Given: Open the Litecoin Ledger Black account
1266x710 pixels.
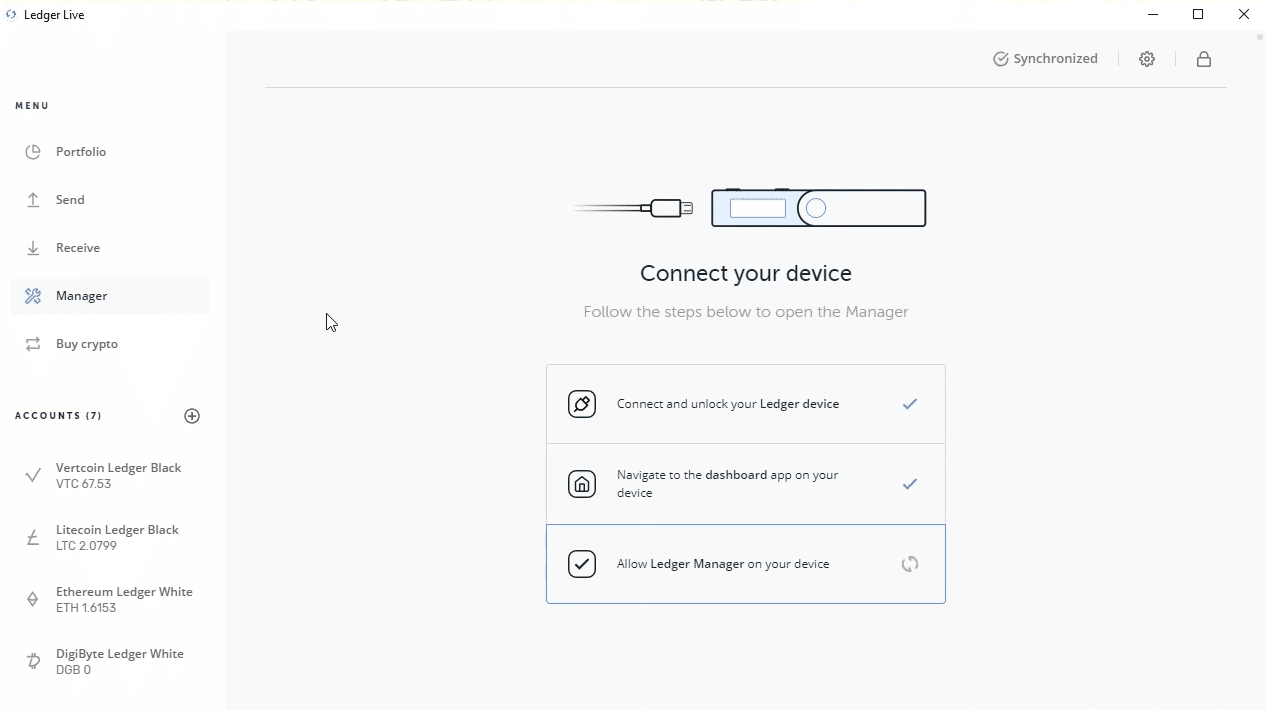Looking at the screenshot, I should [117, 537].
